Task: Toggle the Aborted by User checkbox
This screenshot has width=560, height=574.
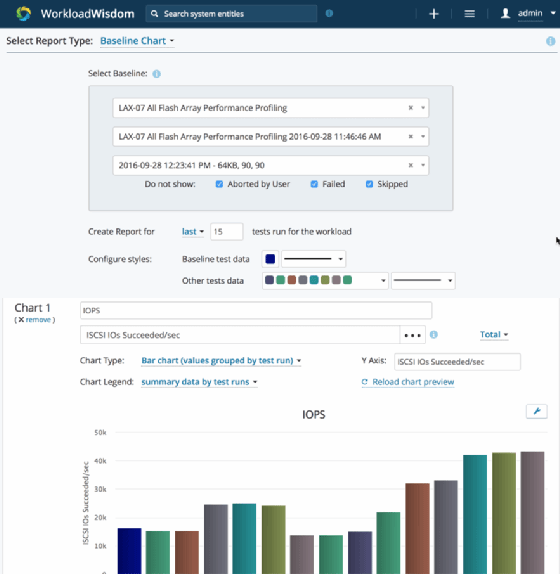Action: coord(219,184)
